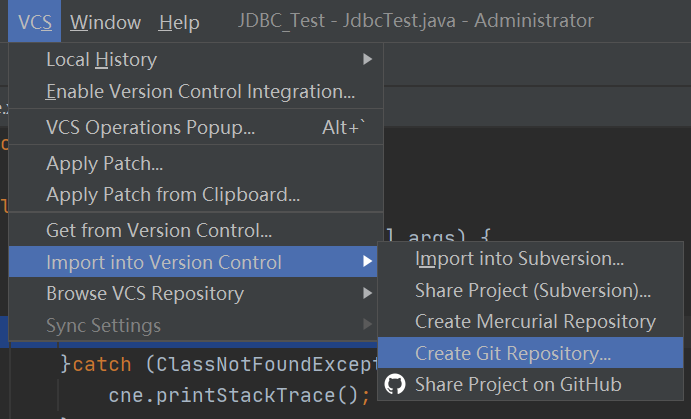Choose Import into Subversion

pos(531,259)
